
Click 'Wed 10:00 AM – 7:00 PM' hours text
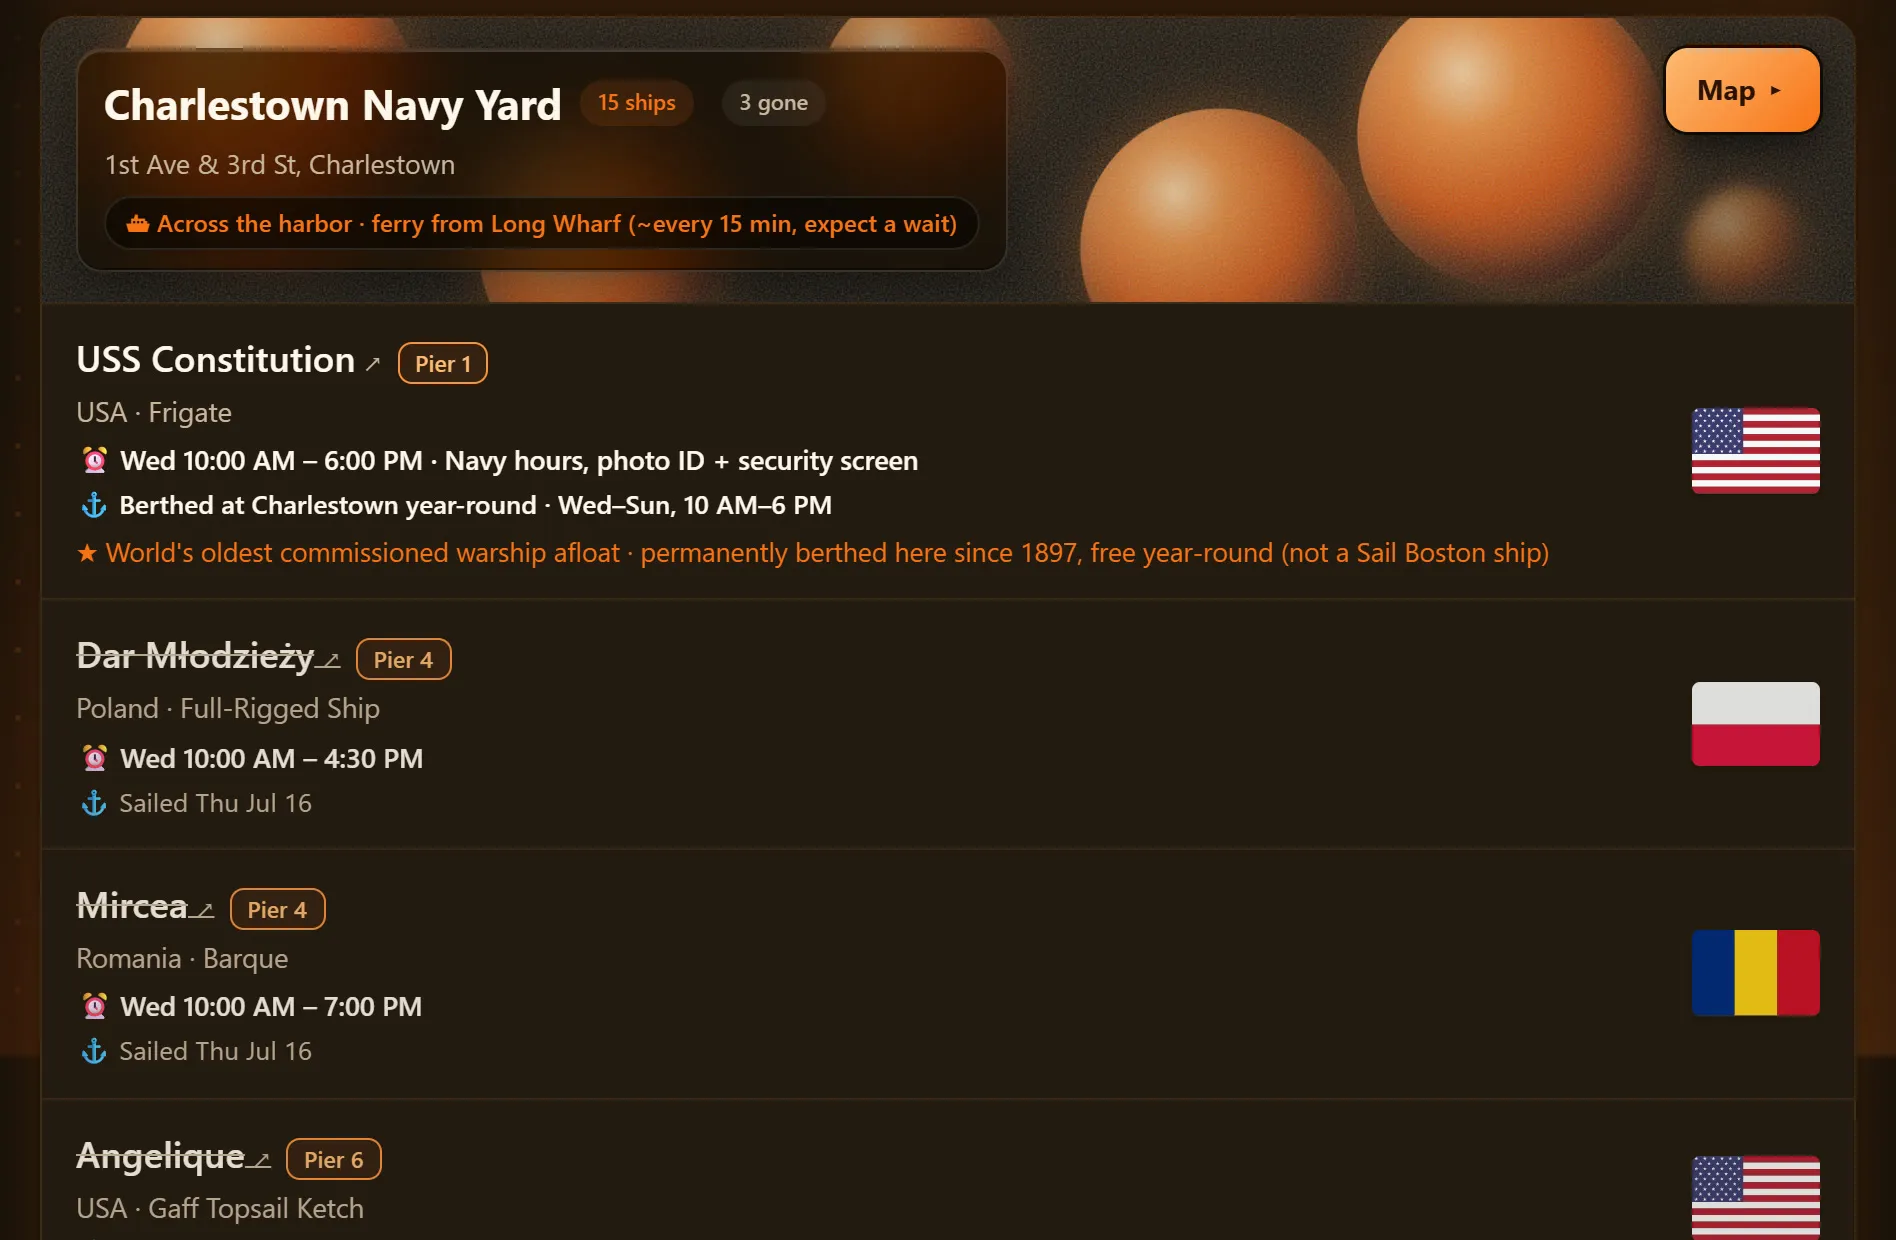coord(271,1006)
